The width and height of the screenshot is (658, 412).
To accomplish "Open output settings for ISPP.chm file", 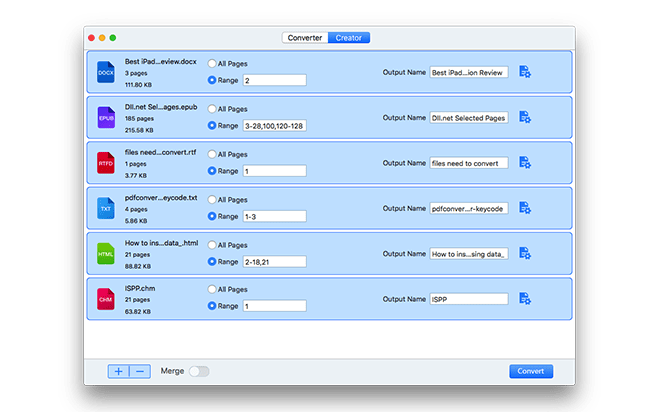I will click(x=525, y=298).
